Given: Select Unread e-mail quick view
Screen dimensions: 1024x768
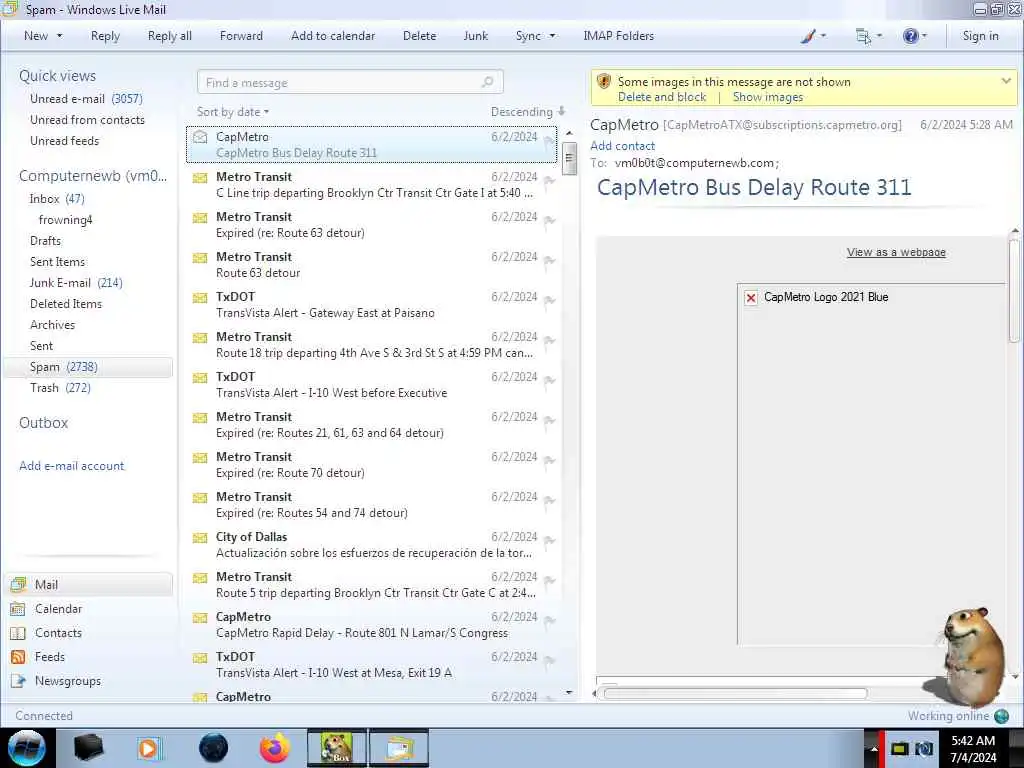Looking at the screenshot, I should pyautogui.click(x=86, y=99).
